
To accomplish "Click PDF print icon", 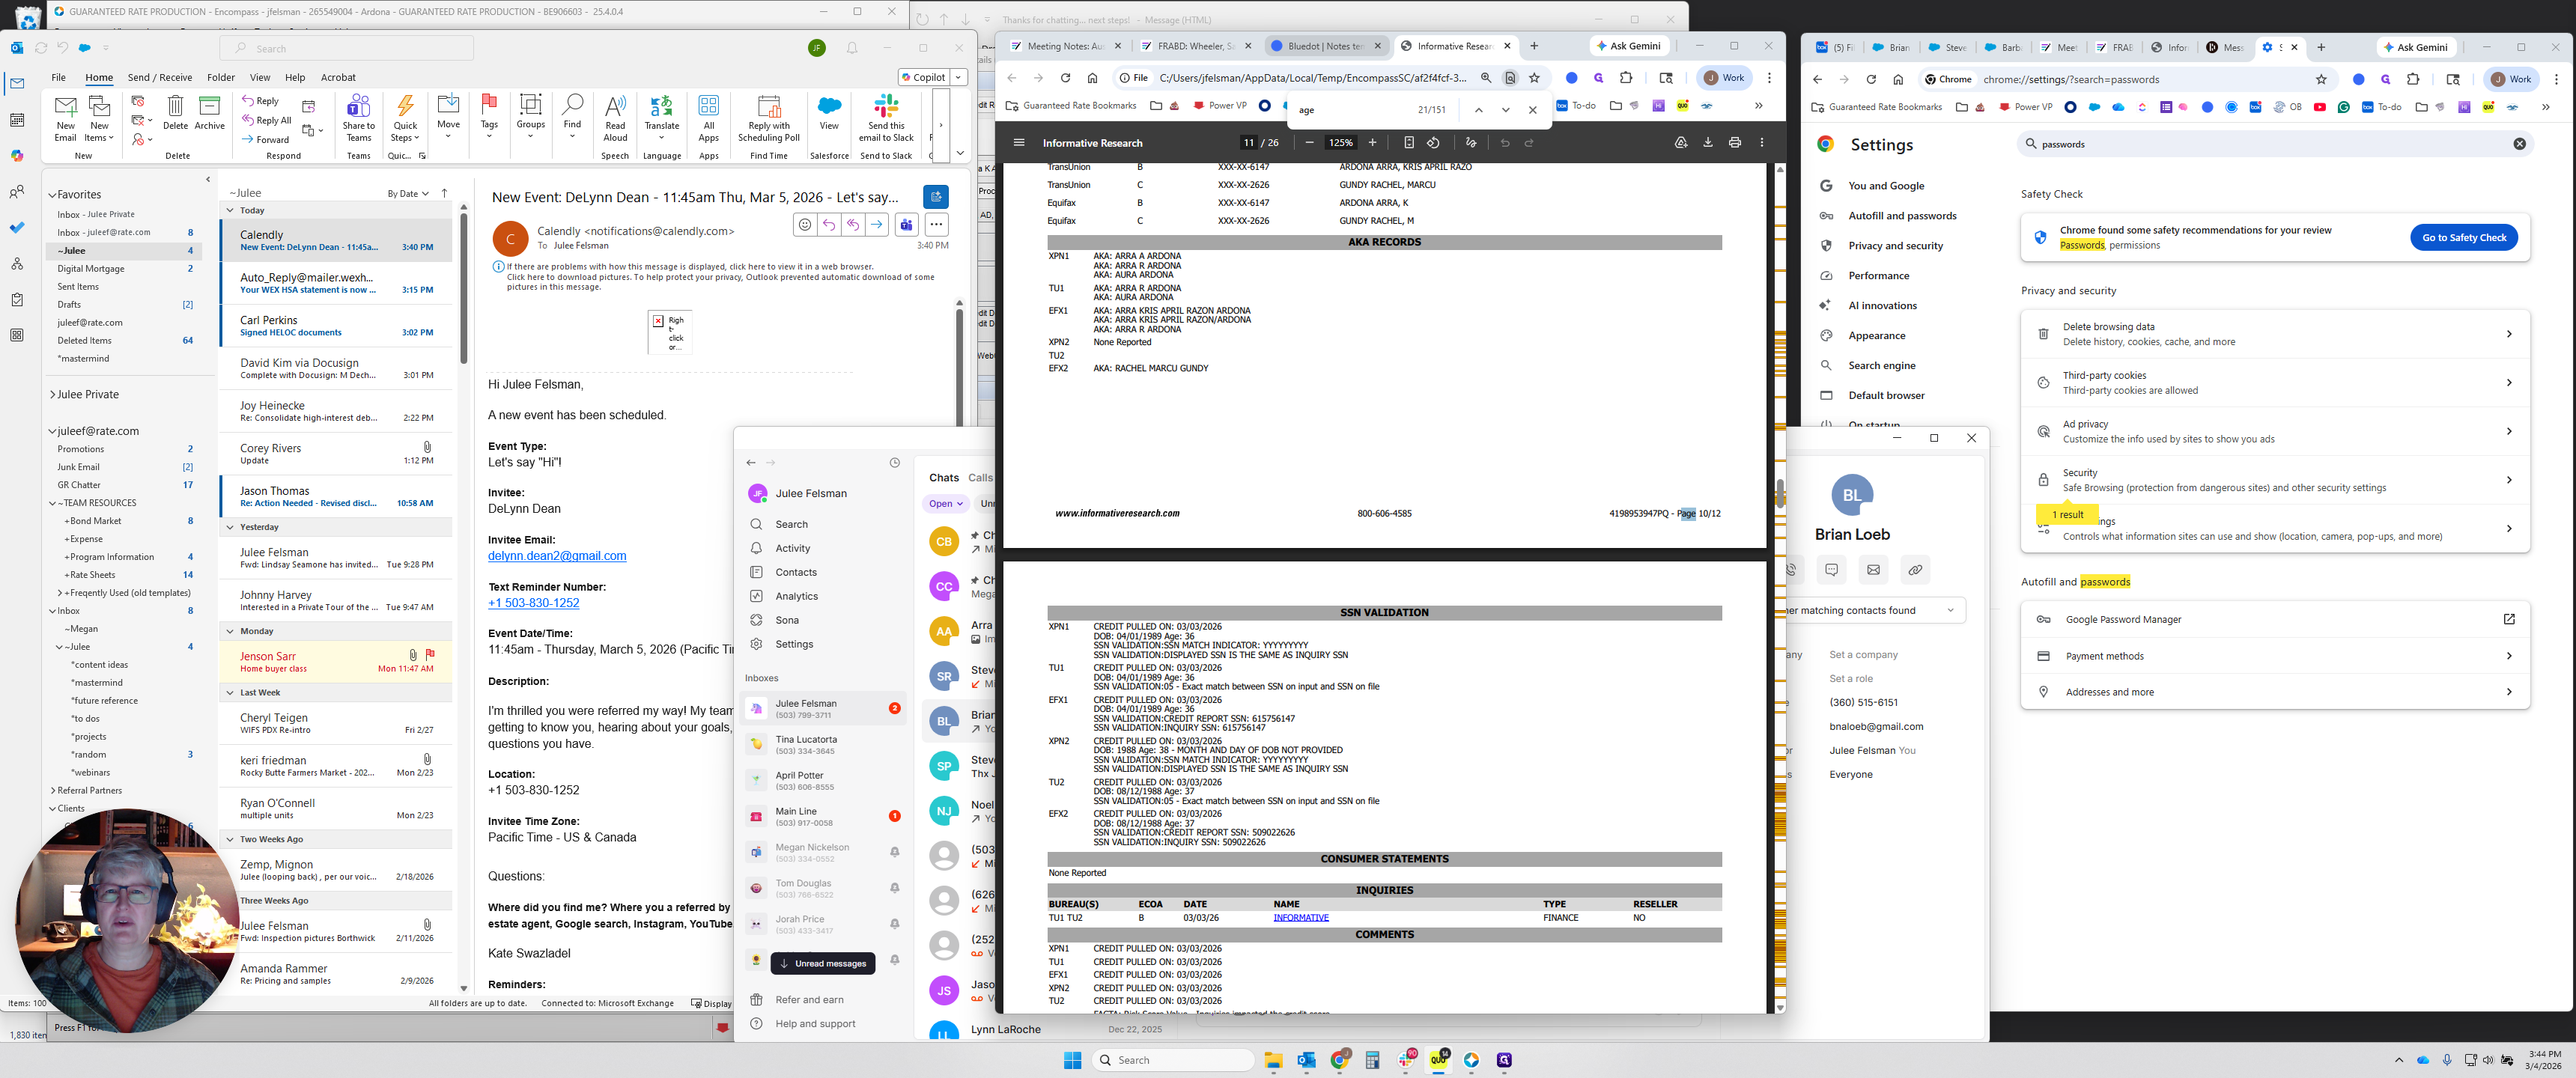I will click(x=1735, y=143).
